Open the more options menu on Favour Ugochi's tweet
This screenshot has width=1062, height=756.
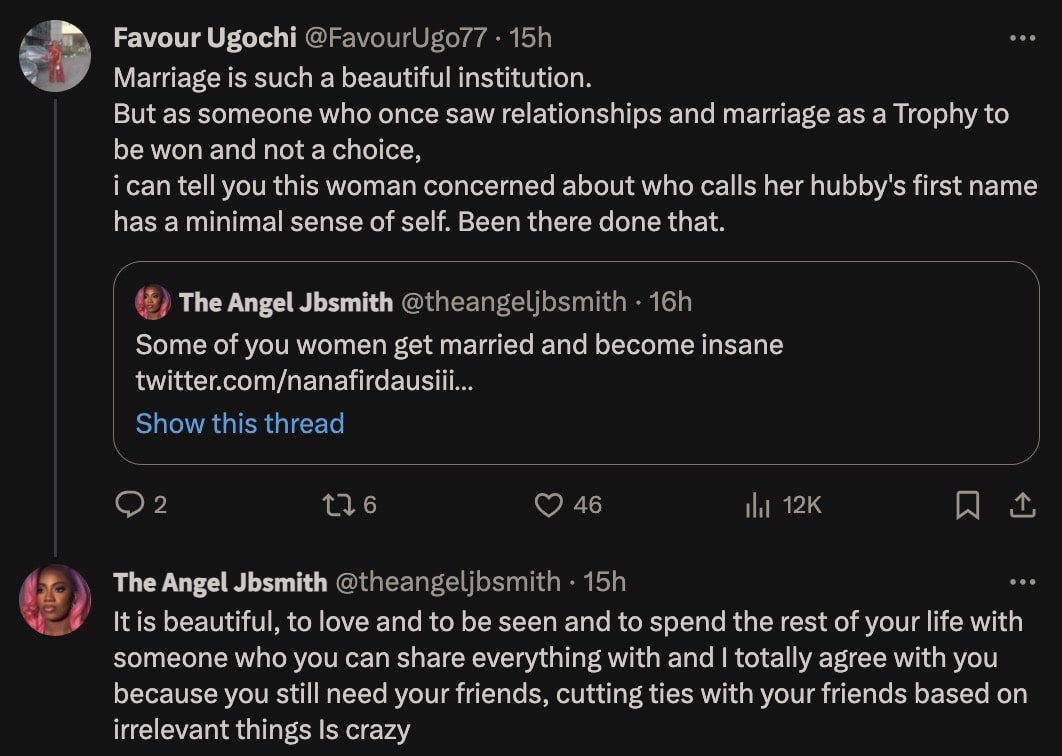click(x=1023, y=36)
